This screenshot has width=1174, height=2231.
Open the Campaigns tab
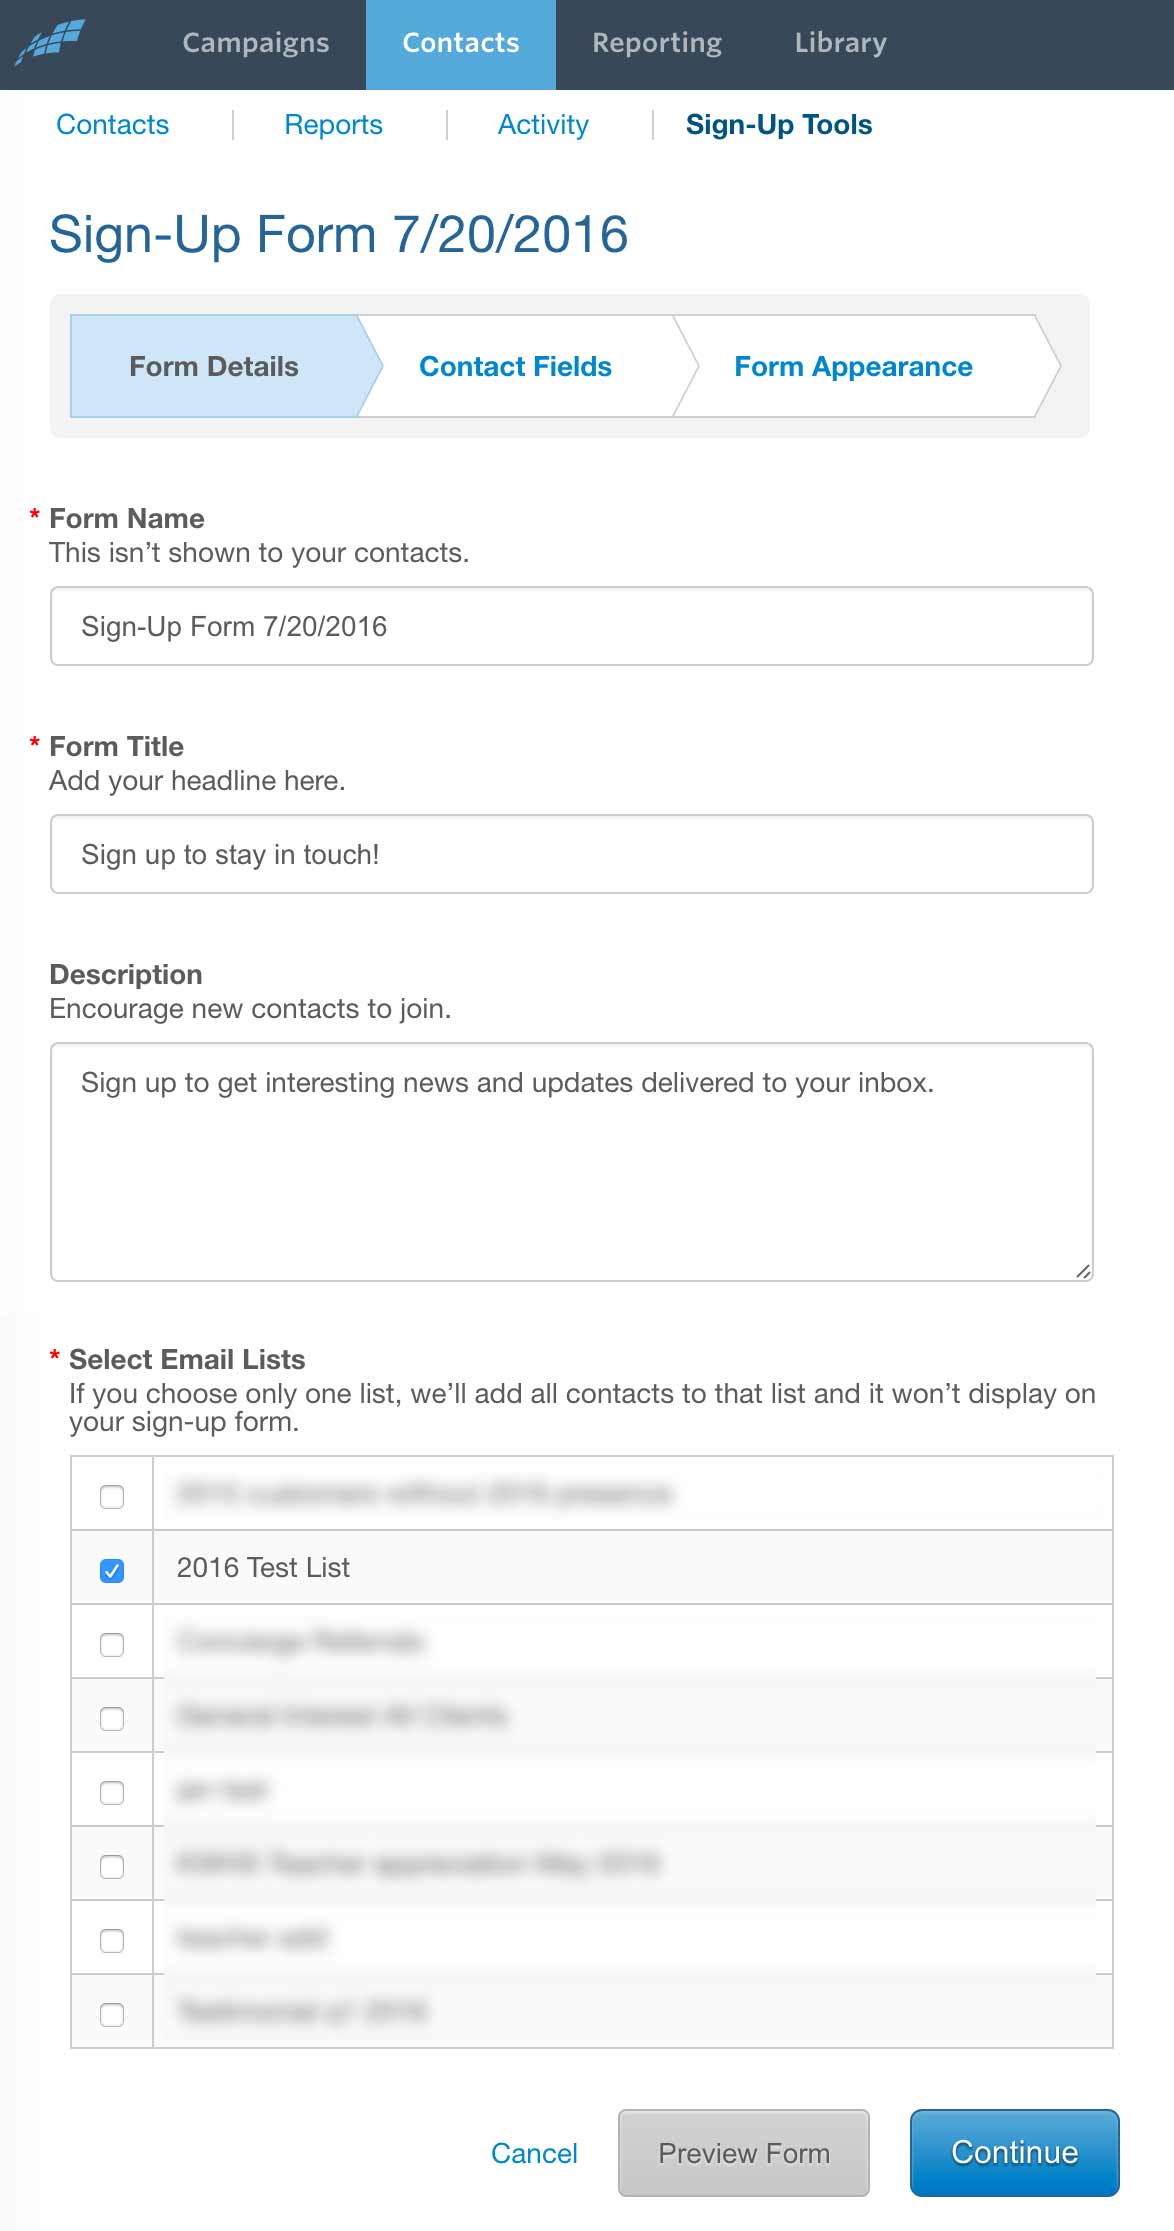255,43
